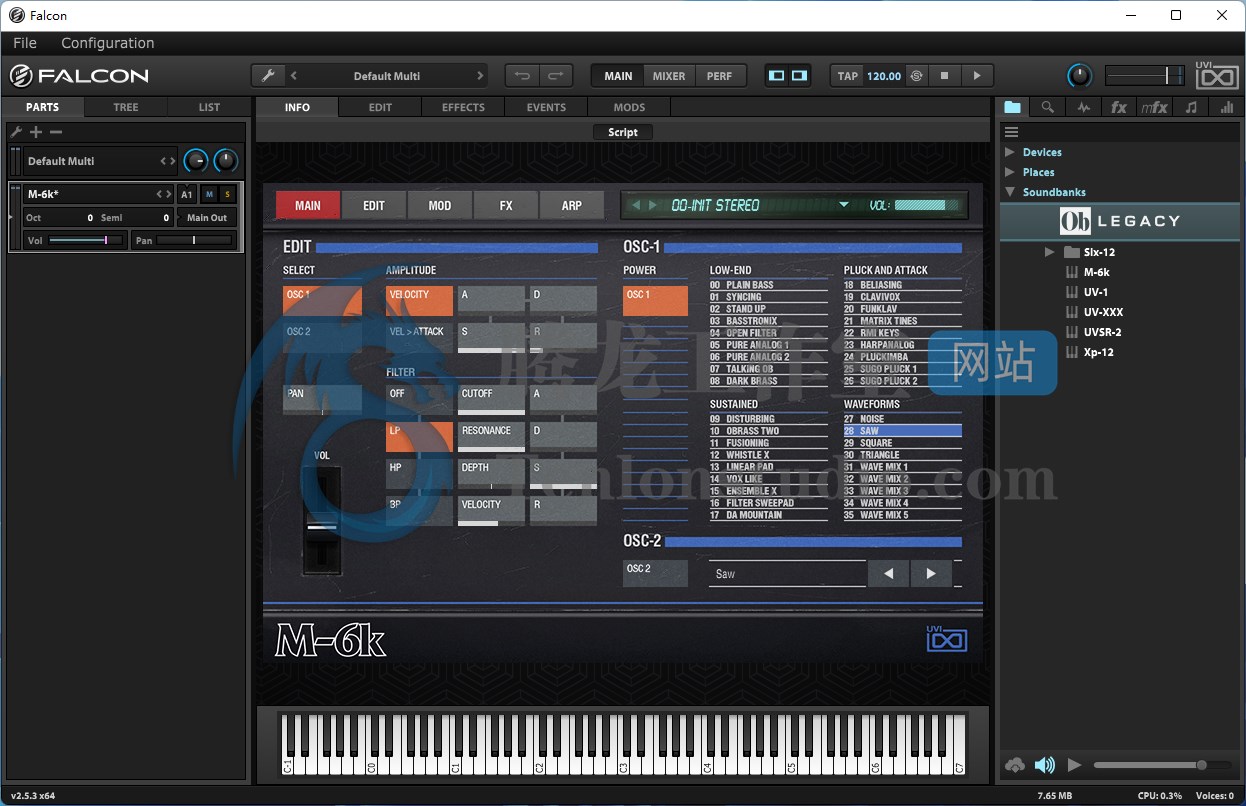Select next preset arrow in preset display

[653, 205]
